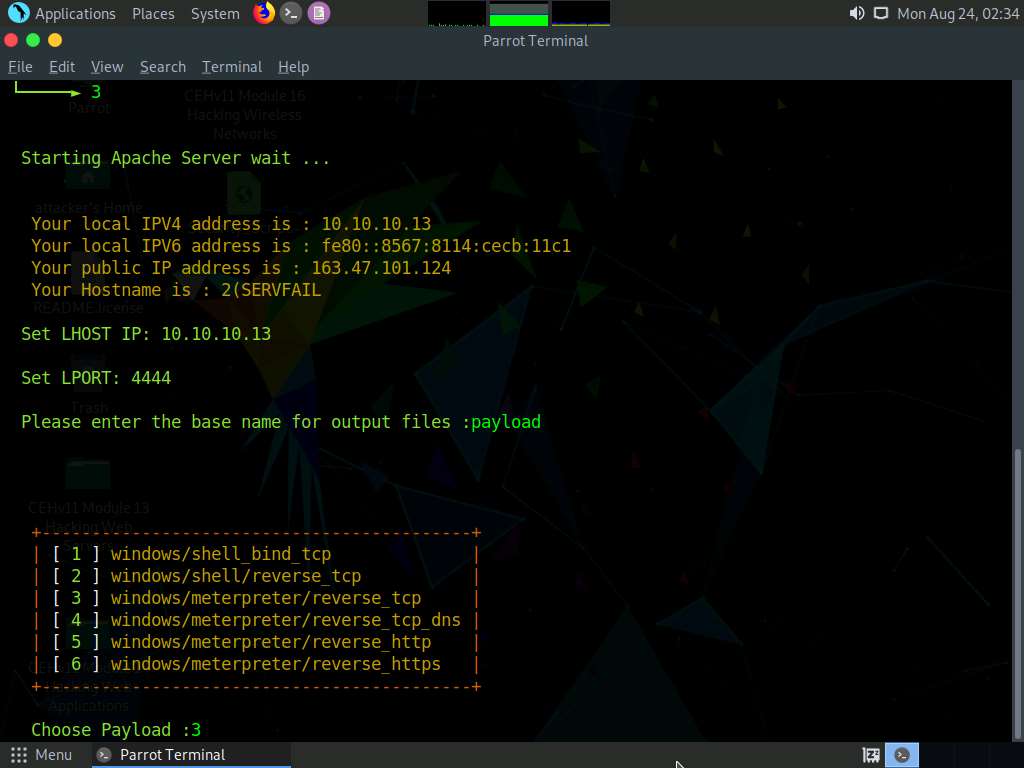1024x768 pixels.
Task: Launch terminal from top panel launcher
Action: [291, 13]
